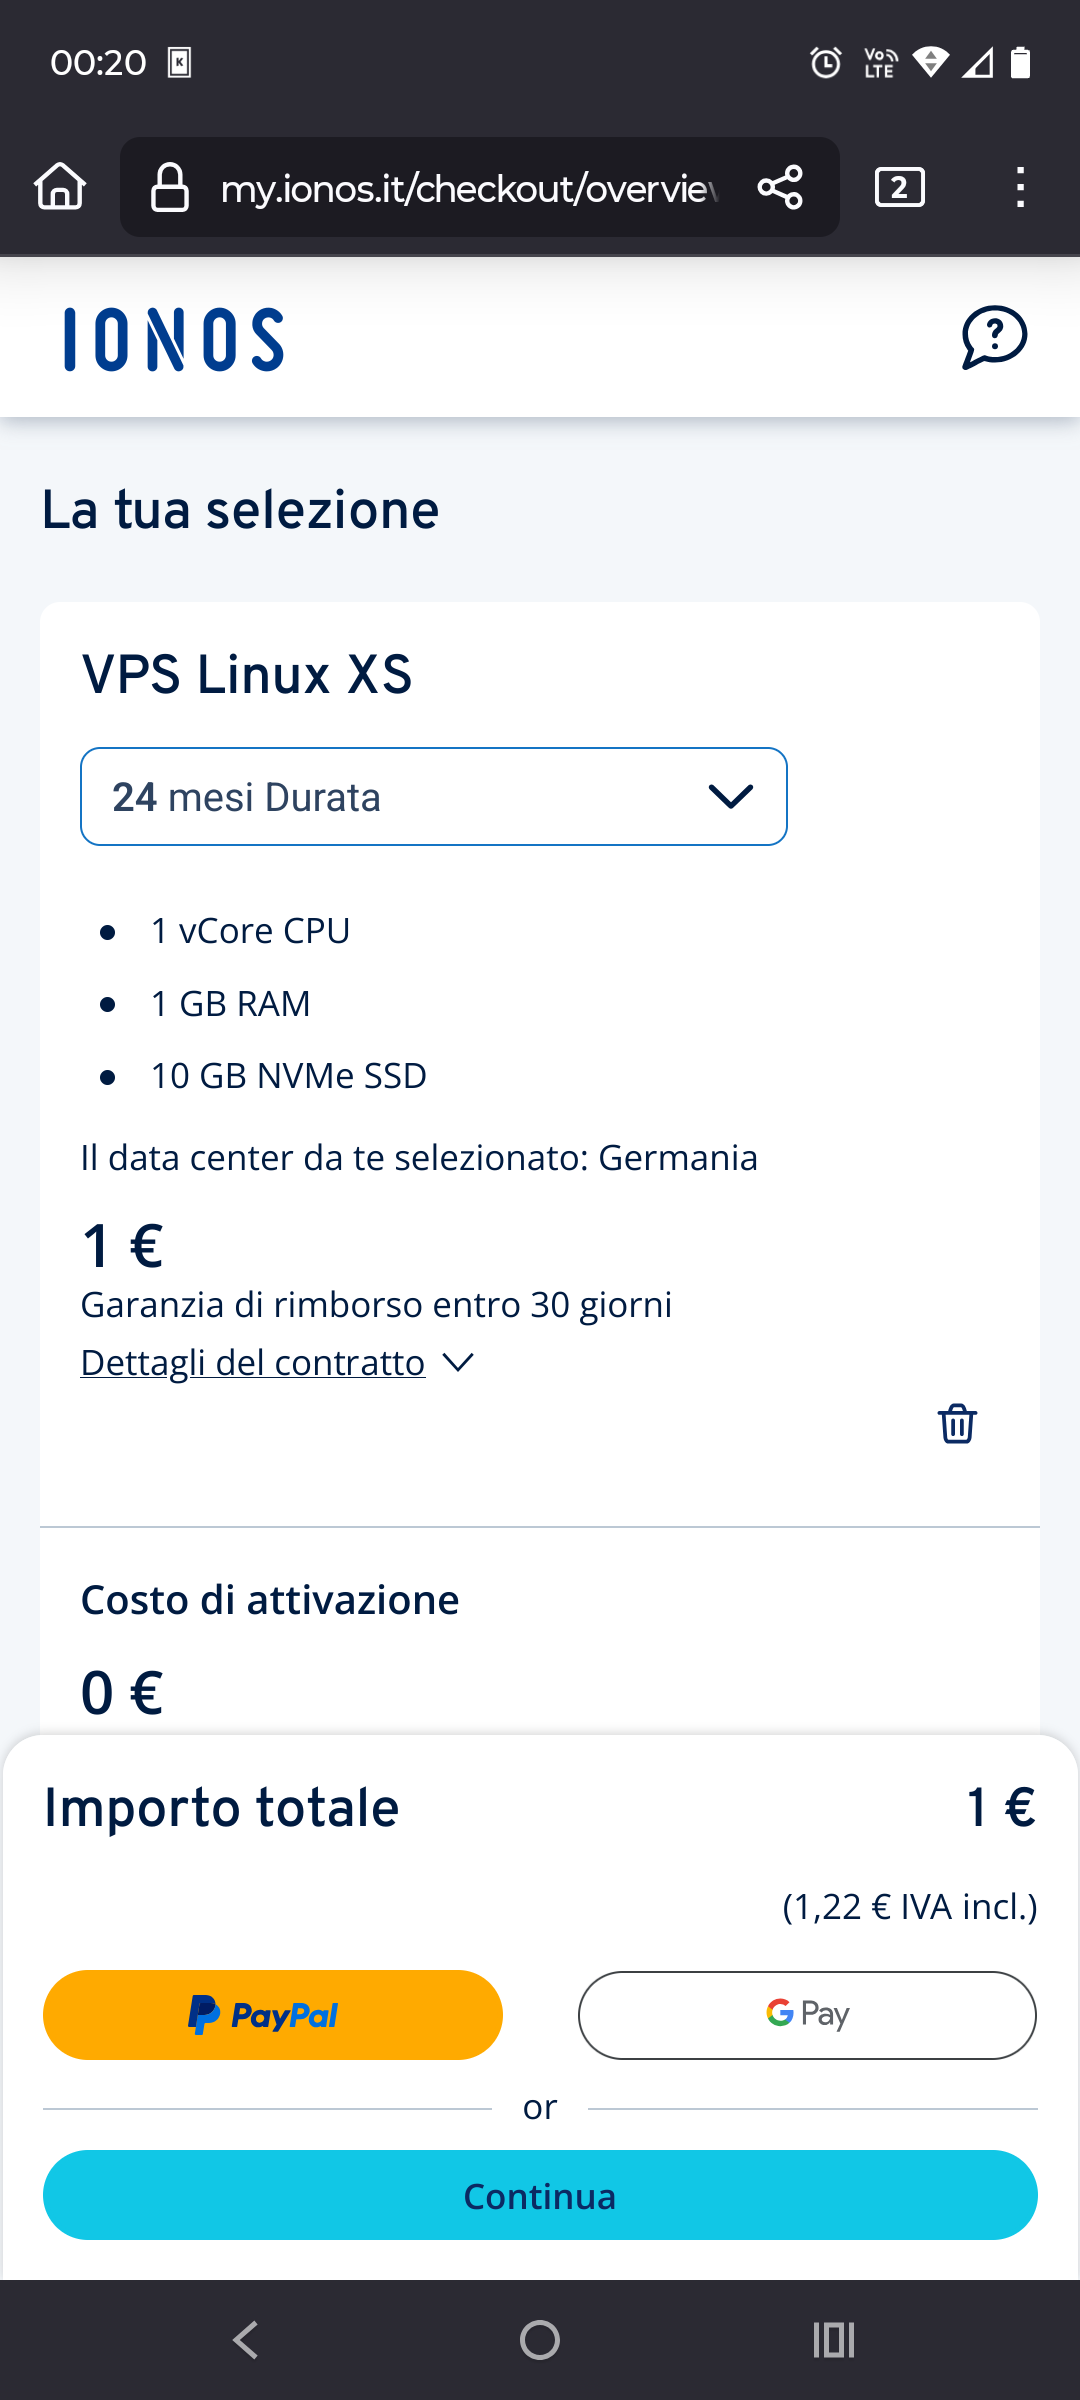The image size is (1080, 2400).
Task: Tap the padlock site security icon
Action: pyautogui.click(x=170, y=187)
